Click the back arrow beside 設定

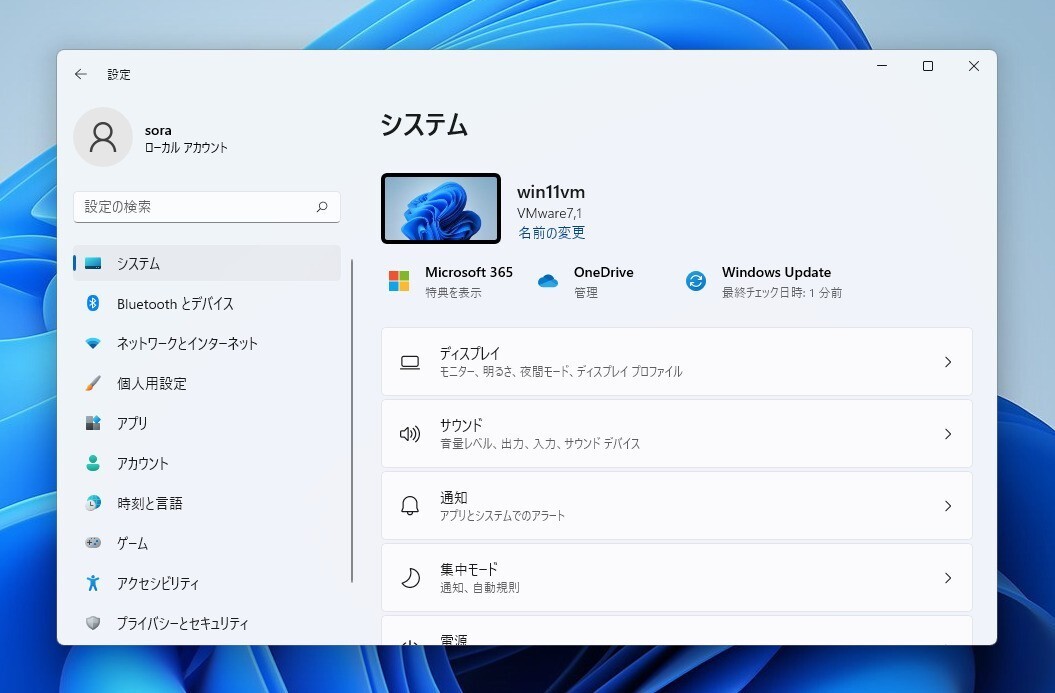tap(81, 74)
